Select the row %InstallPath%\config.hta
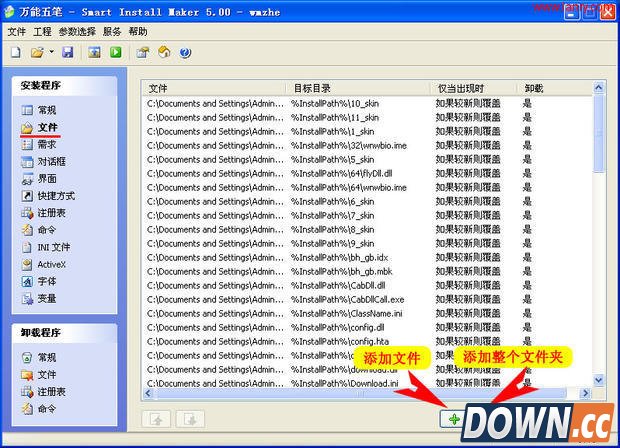 pos(368,341)
